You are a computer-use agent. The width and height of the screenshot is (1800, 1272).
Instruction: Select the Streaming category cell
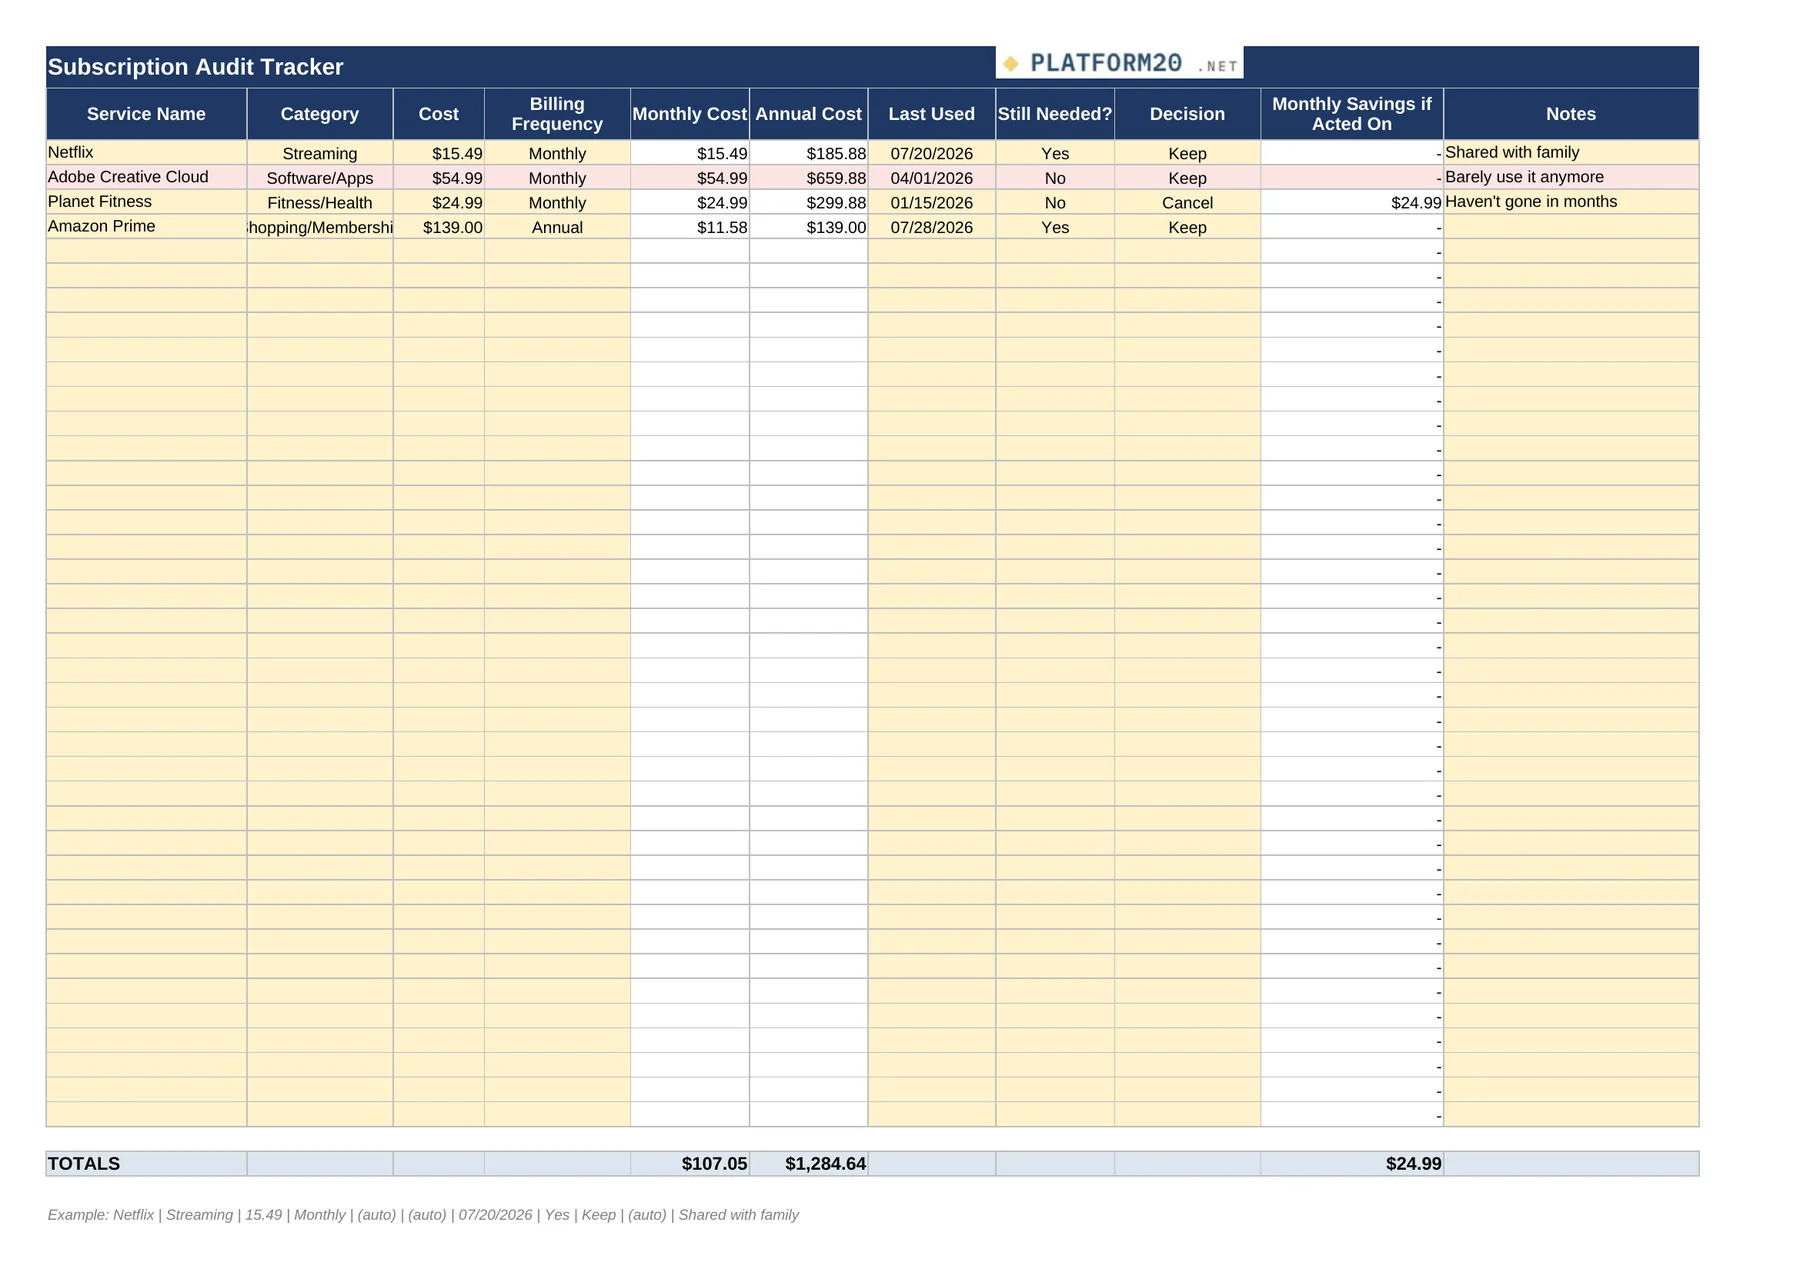point(320,153)
